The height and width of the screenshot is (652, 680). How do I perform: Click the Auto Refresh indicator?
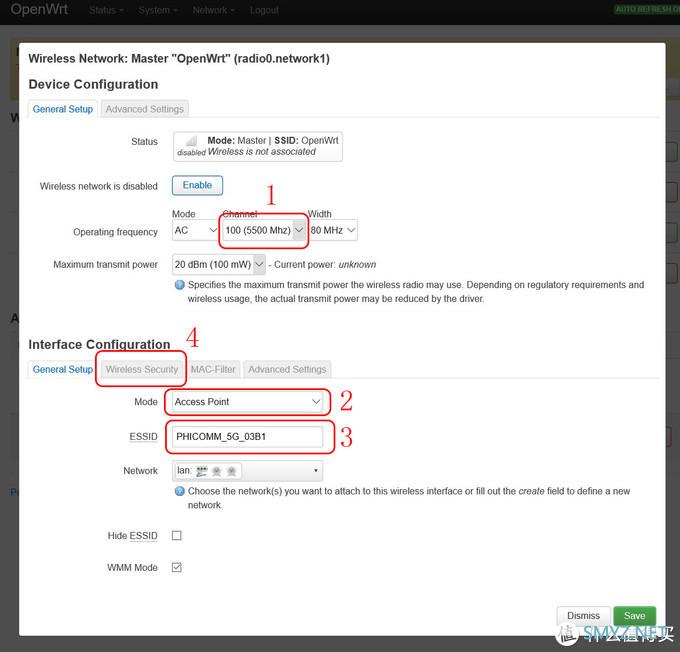click(647, 10)
